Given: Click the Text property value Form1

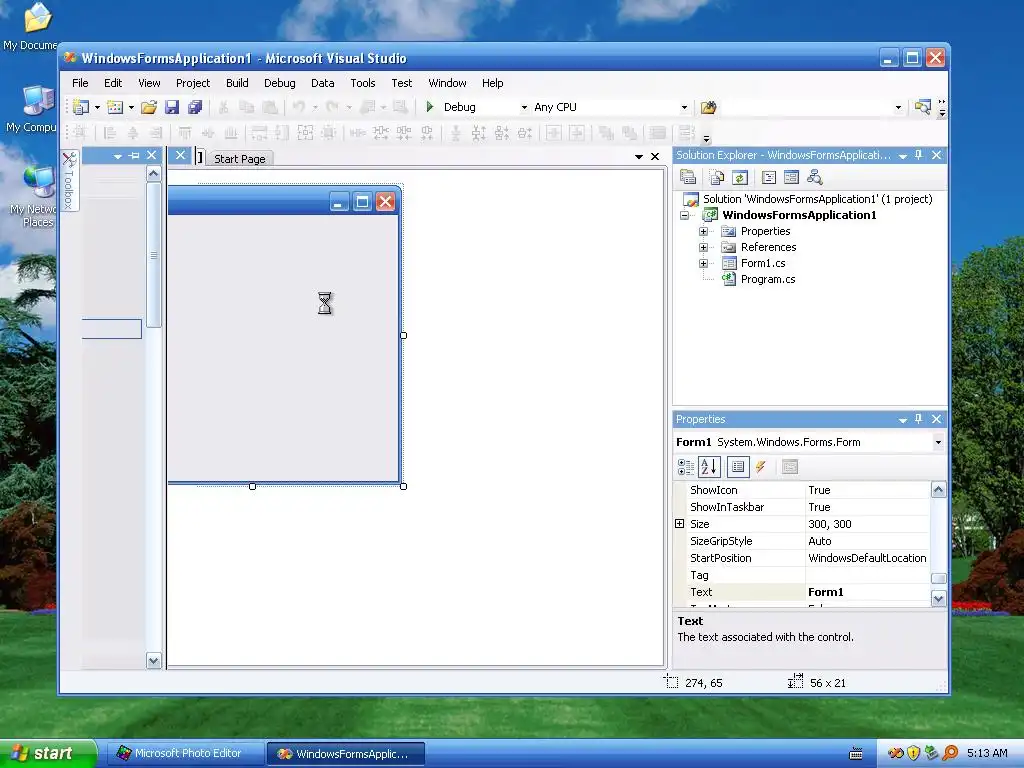Looking at the screenshot, I should pos(868,592).
